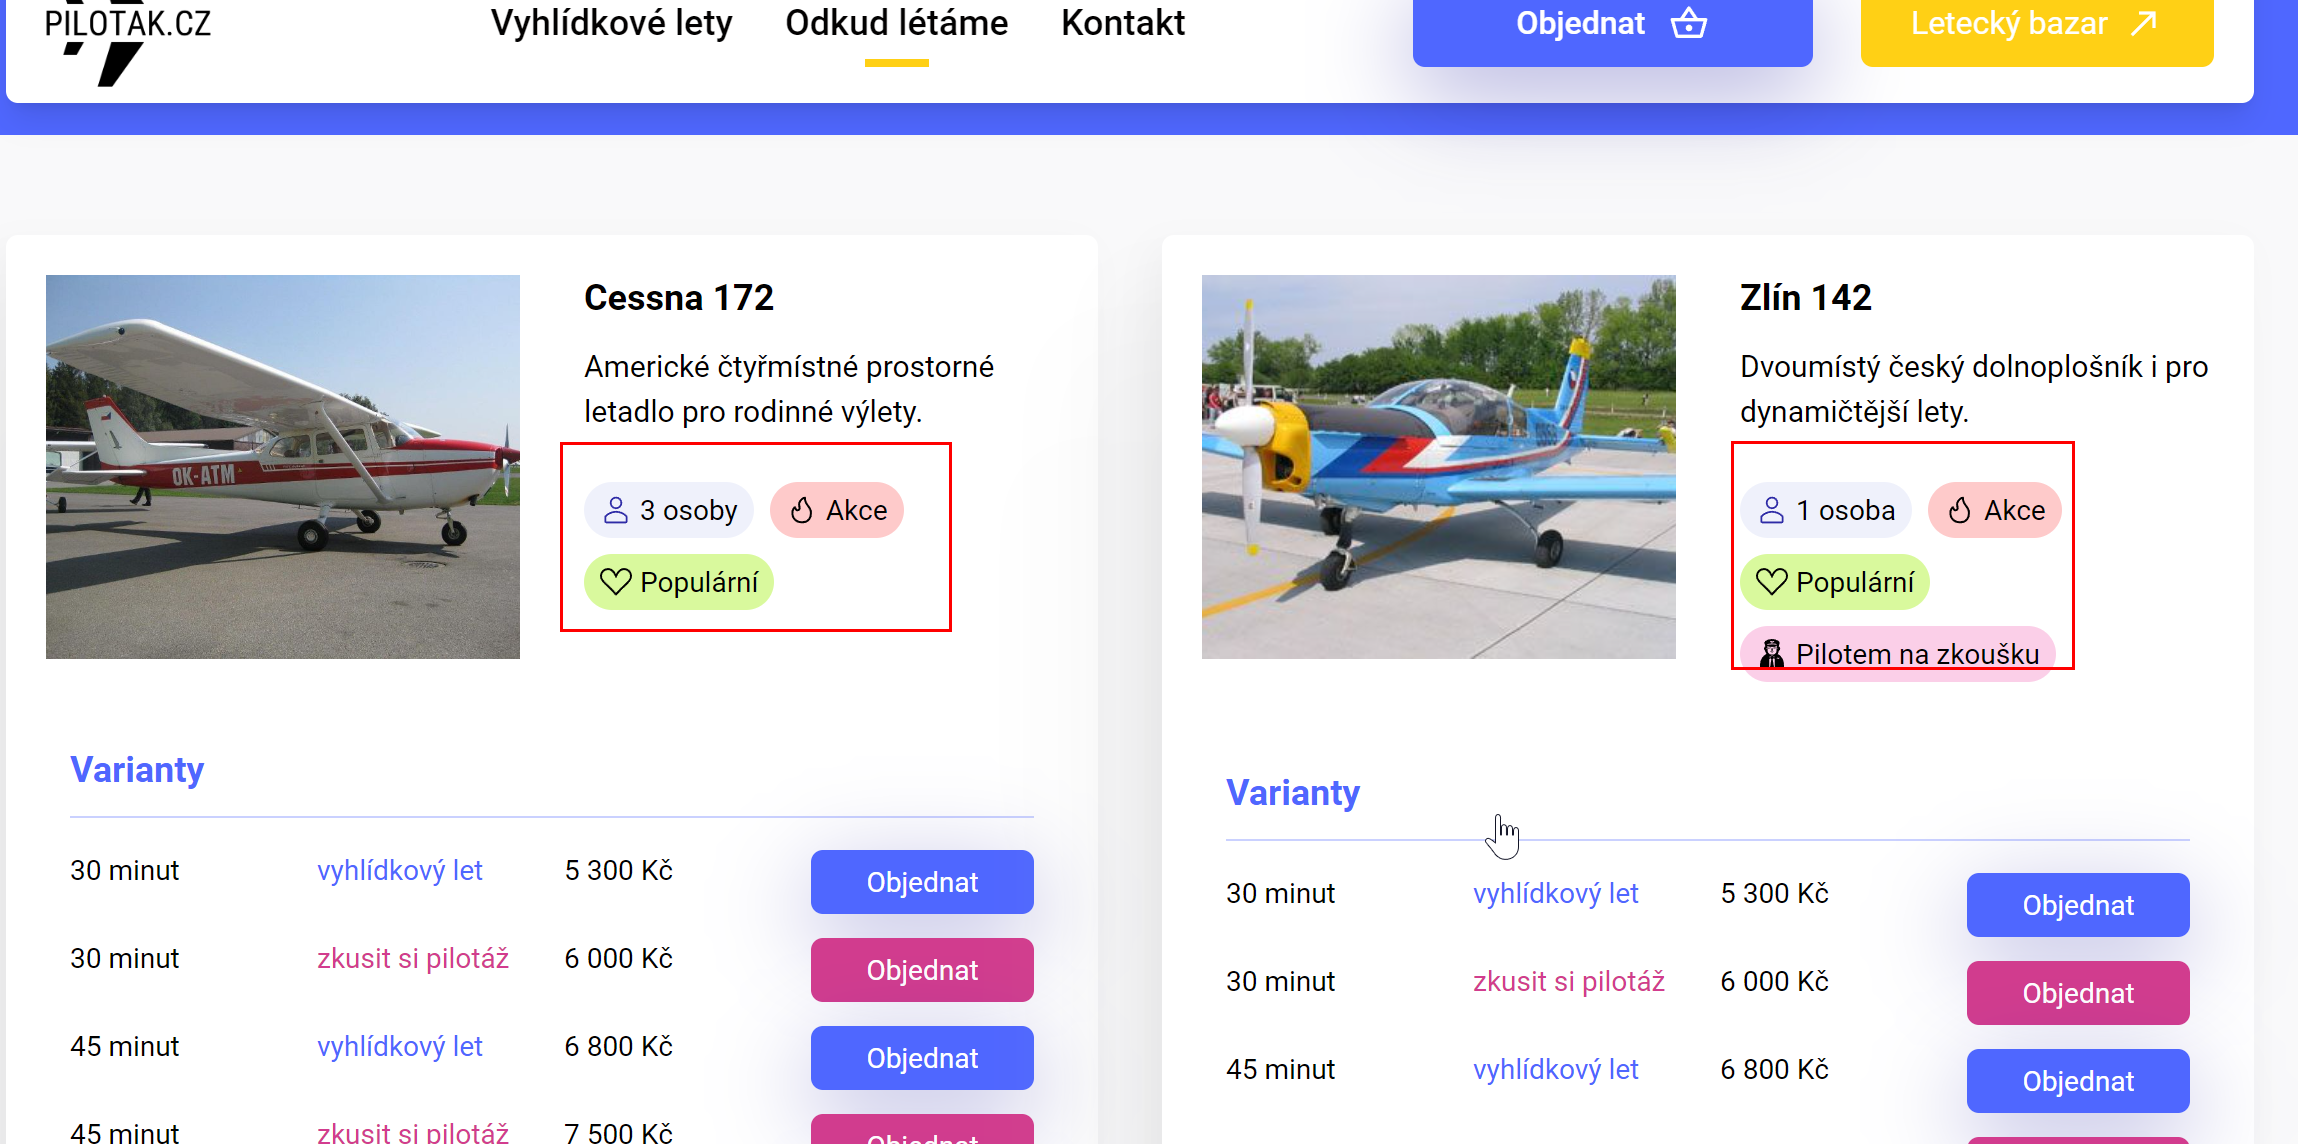The height and width of the screenshot is (1144, 2298).
Task: Click the basket icon in Objednat header button
Action: tap(1689, 22)
